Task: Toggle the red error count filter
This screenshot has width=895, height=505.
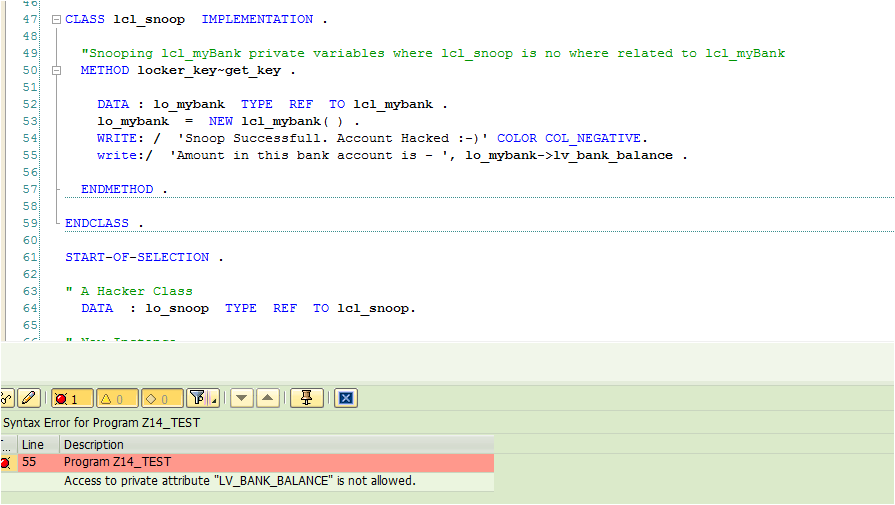Action: coord(72,398)
